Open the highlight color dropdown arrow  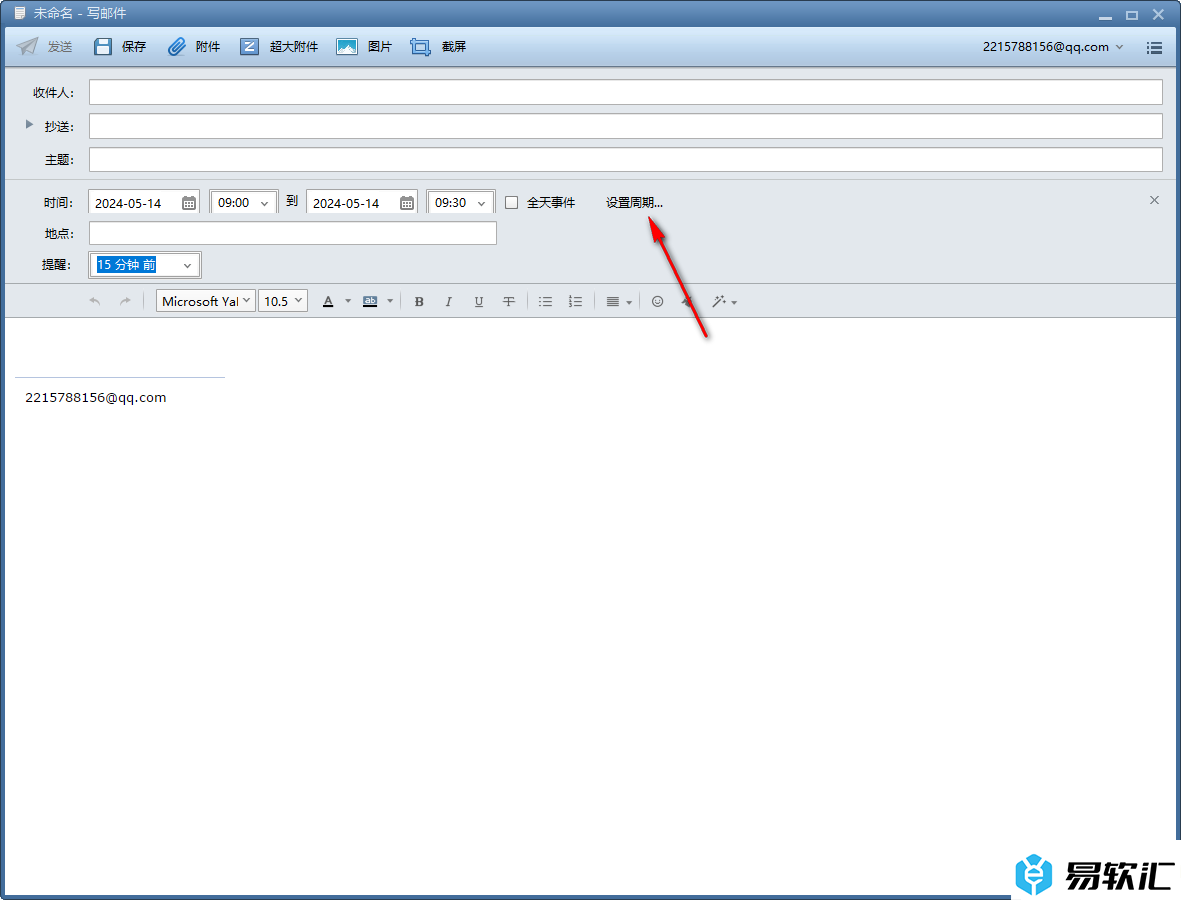click(390, 301)
